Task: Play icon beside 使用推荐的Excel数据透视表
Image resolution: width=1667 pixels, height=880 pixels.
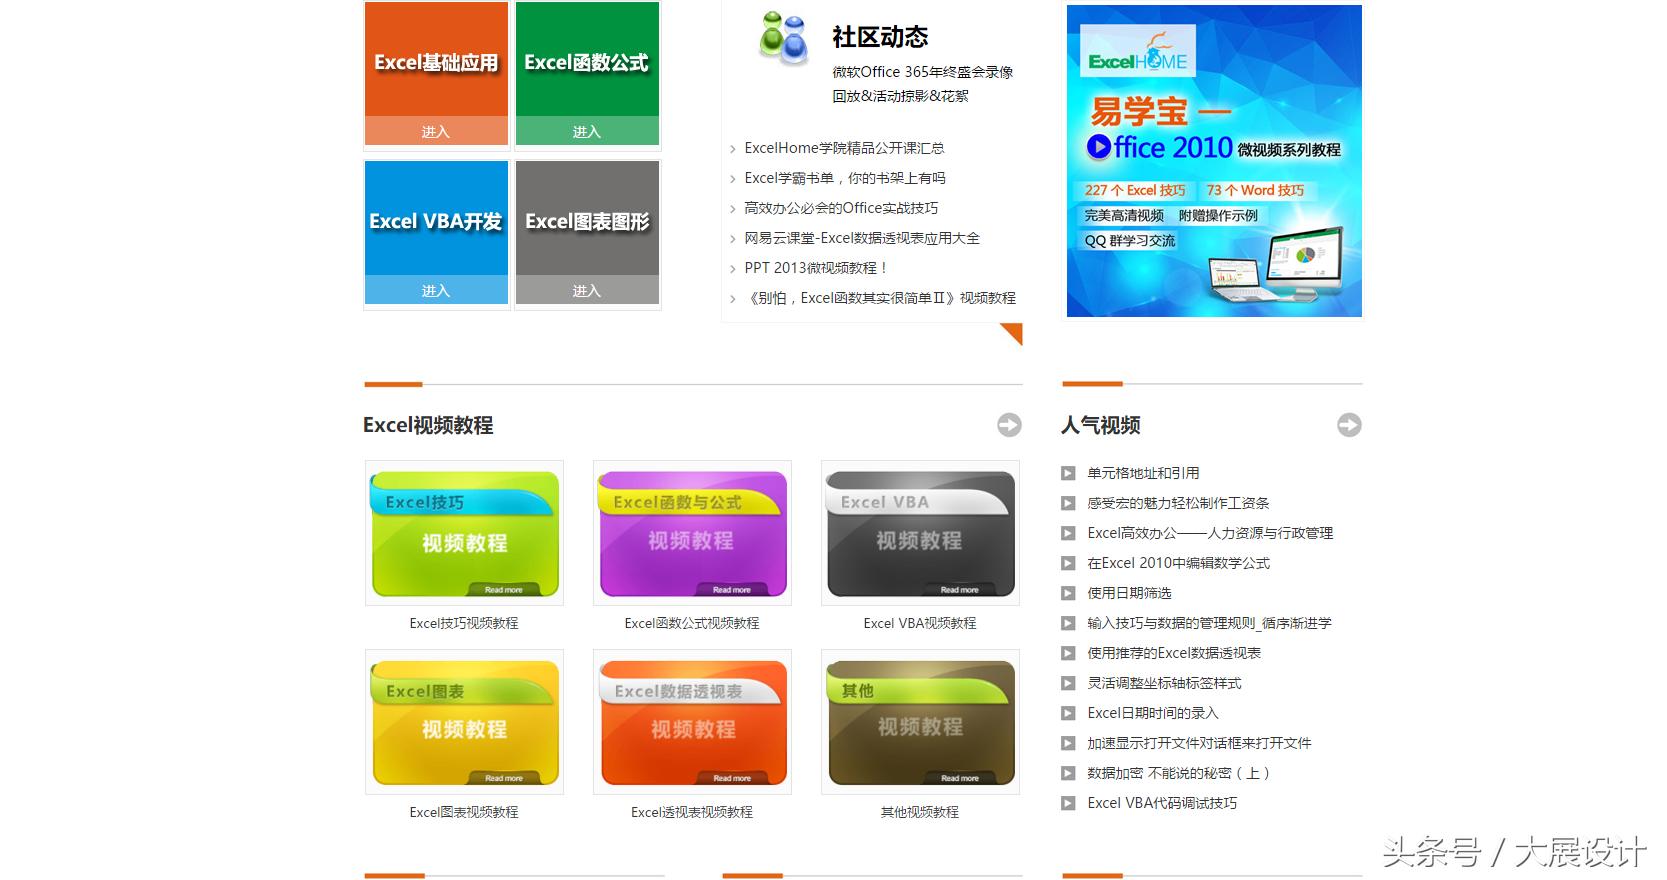Action: [x=1068, y=653]
